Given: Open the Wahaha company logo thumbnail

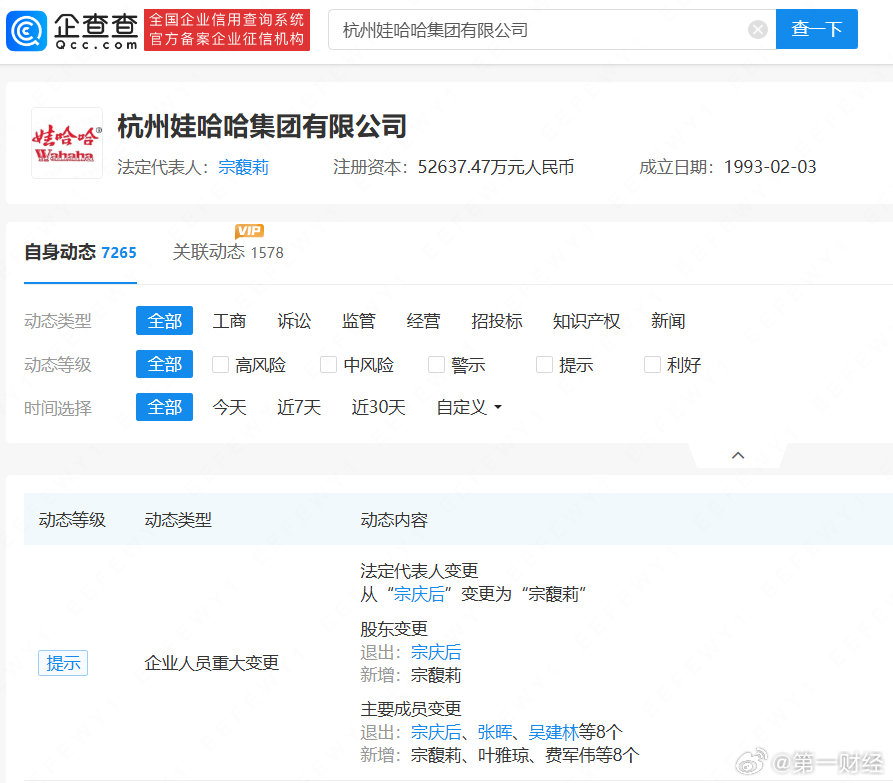Looking at the screenshot, I should pos(67,143).
